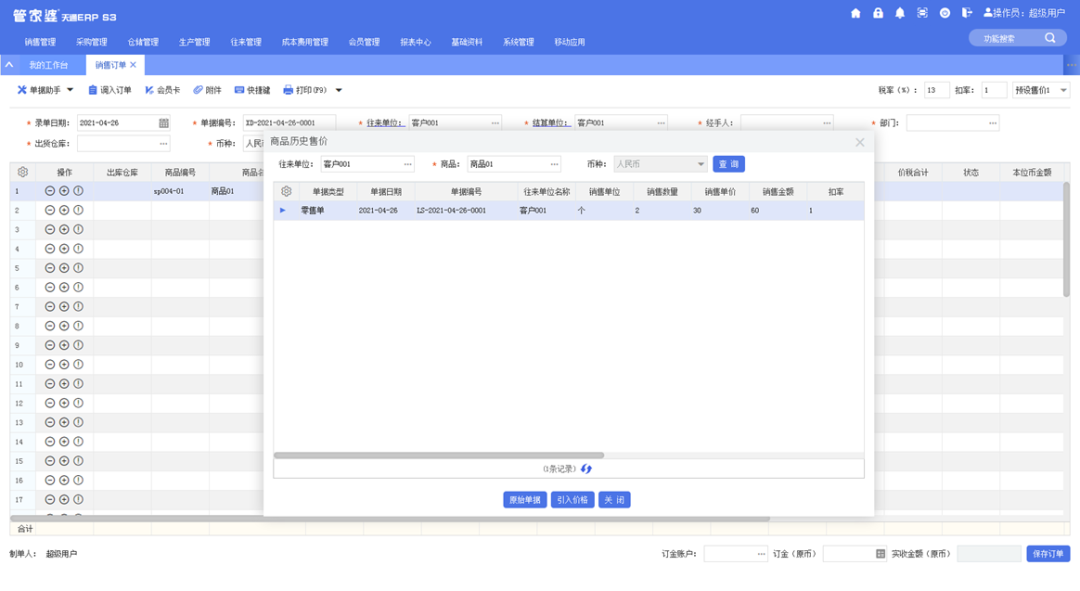Click the home icon in top header

(855, 13)
